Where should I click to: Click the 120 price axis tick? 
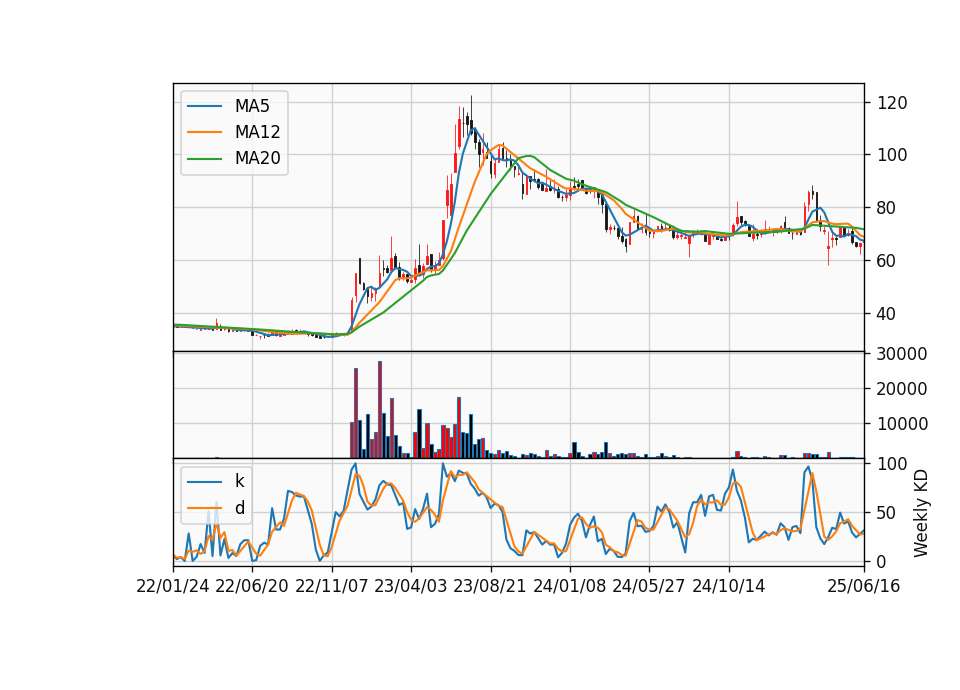(892, 103)
